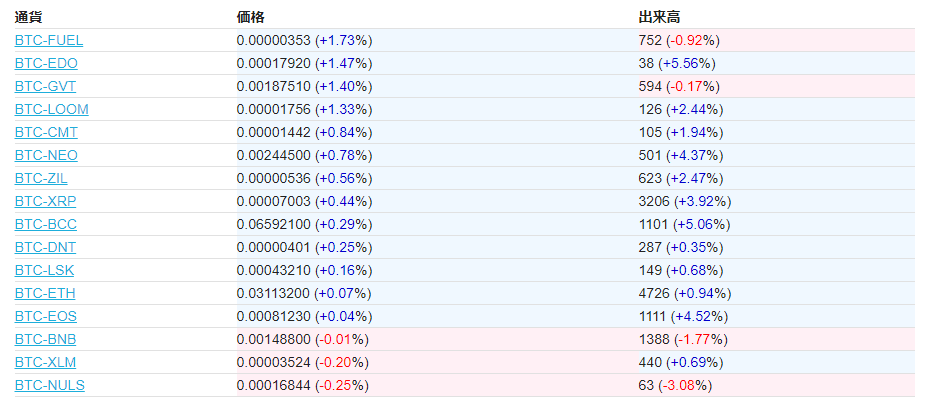Click the BTC-ETH price cell 0.03113200
The height and width of the screenshot is (408, 926).
[273, 293]
